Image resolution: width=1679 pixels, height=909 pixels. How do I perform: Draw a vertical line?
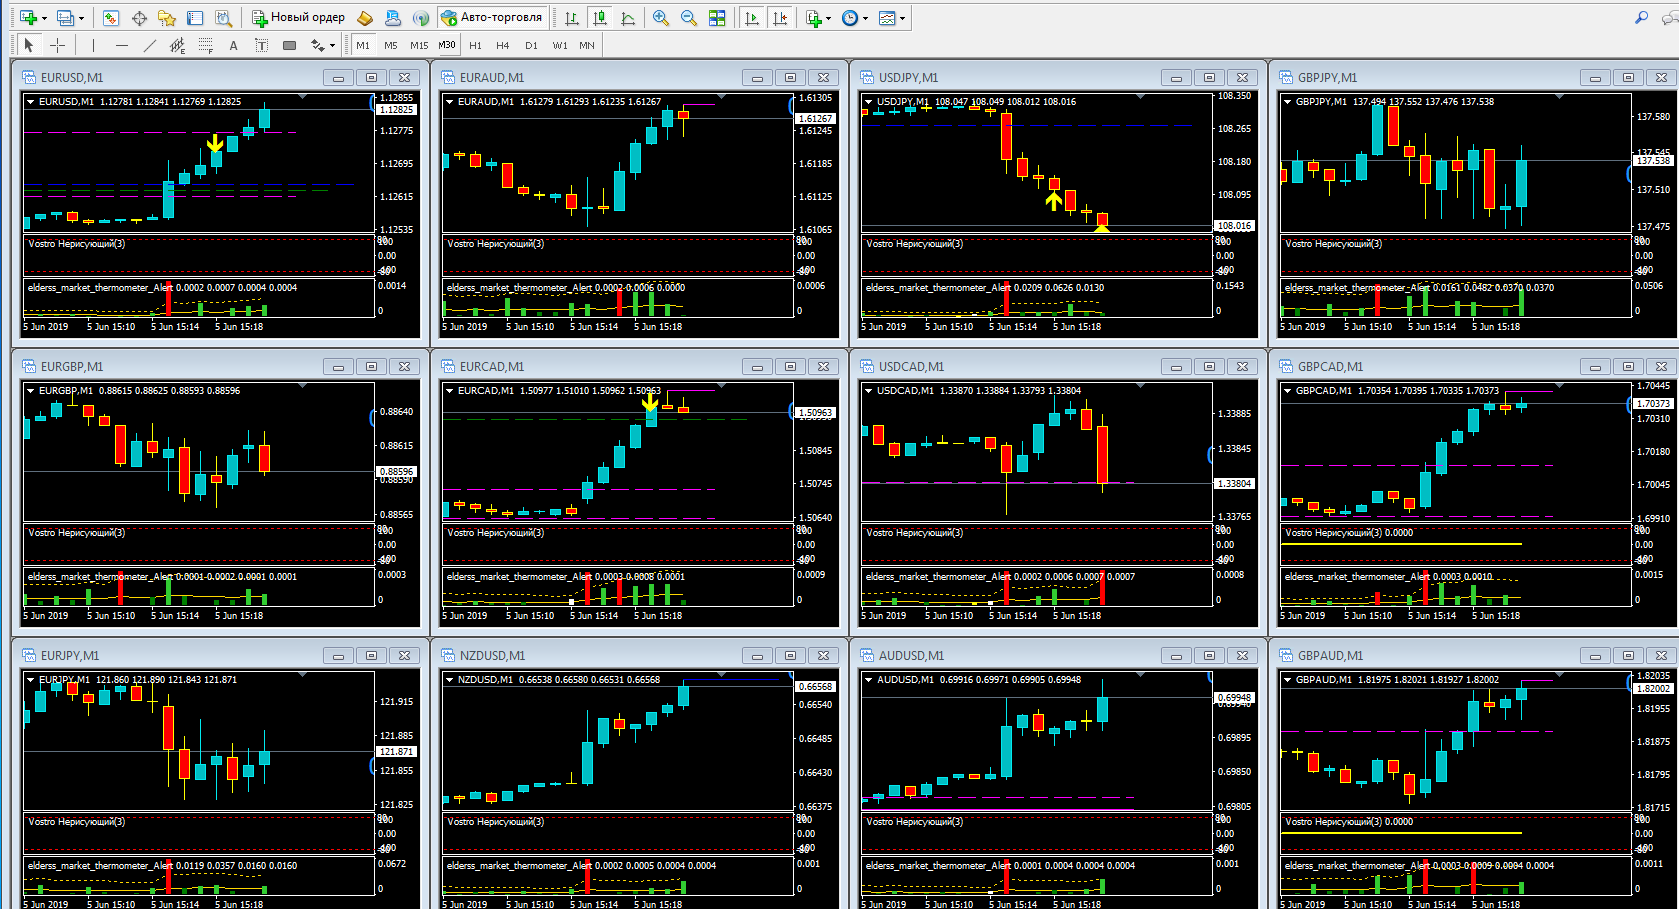click(x=93, y=45)
